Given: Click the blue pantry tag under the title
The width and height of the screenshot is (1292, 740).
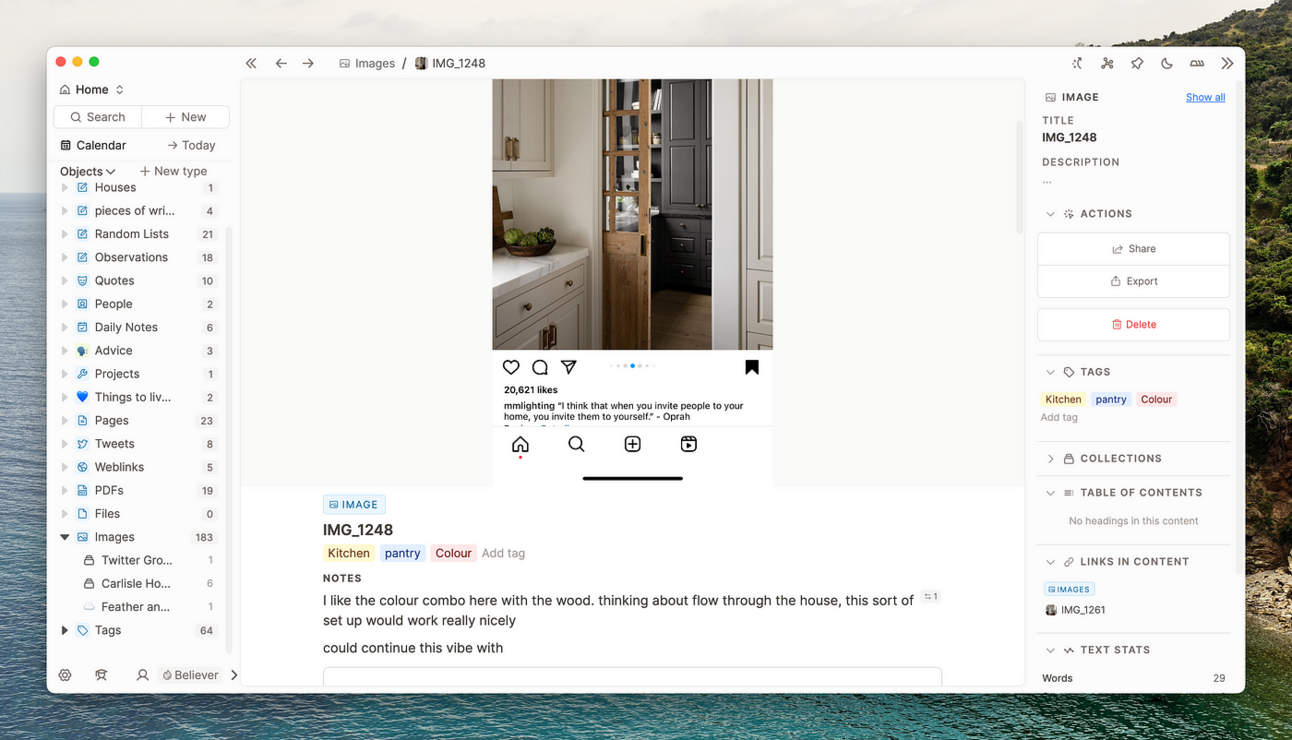Looking at the screenshot, I should point(402,553).
